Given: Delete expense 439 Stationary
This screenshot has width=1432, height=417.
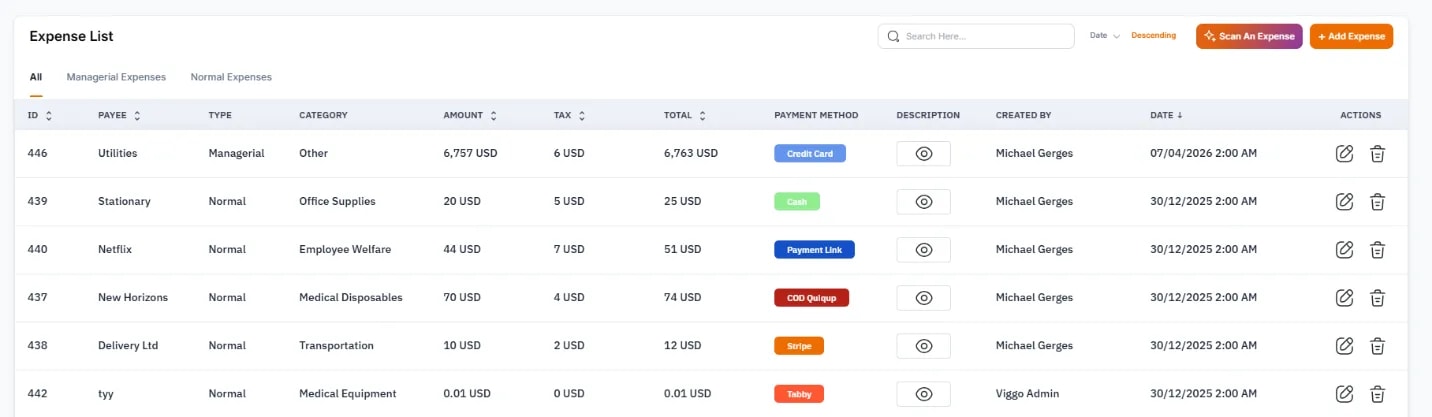Looking at the screenshot, I should point(1377,202).
